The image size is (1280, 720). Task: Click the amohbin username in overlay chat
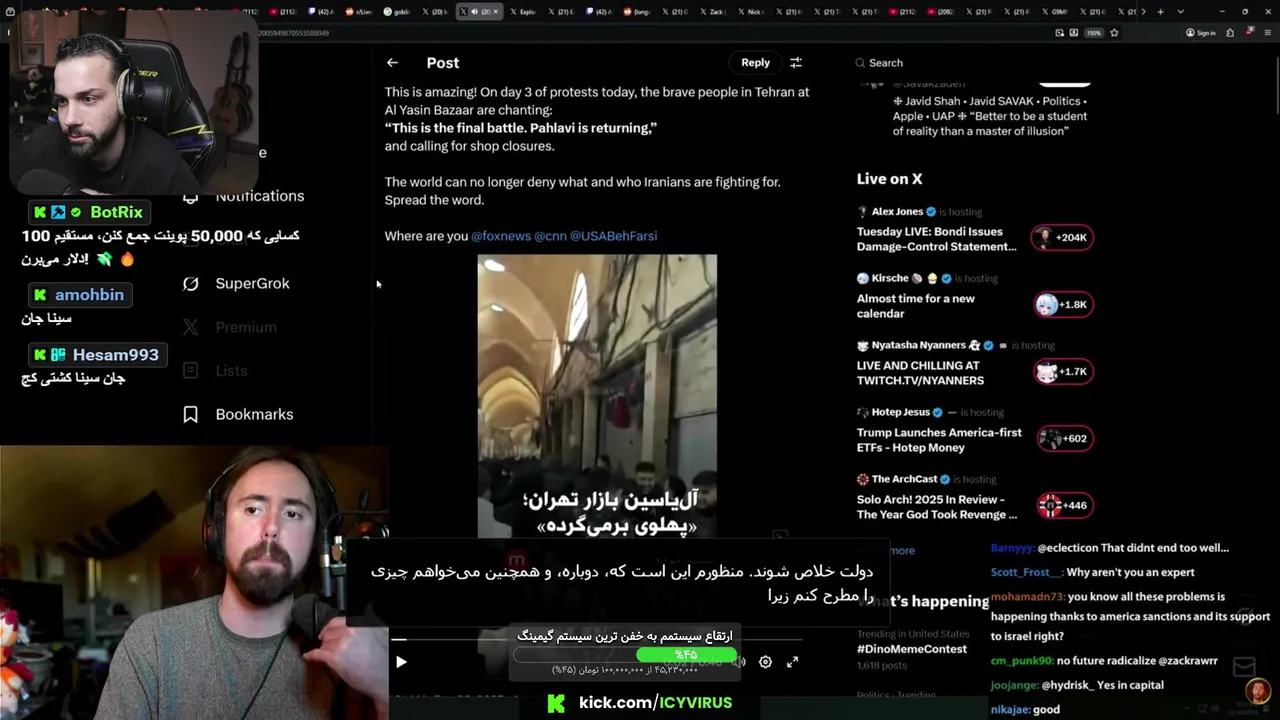pyautogui.click(x=89, y=295)
